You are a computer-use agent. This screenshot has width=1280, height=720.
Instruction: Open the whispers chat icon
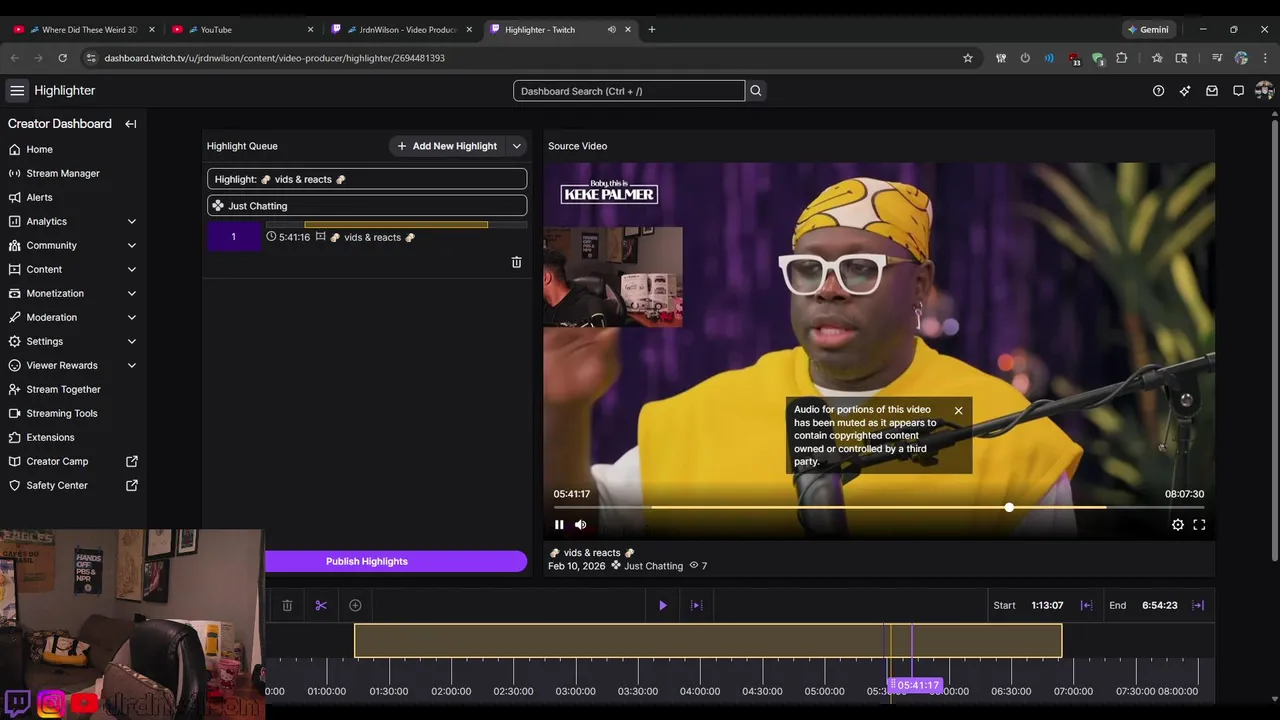[1238, 91]
